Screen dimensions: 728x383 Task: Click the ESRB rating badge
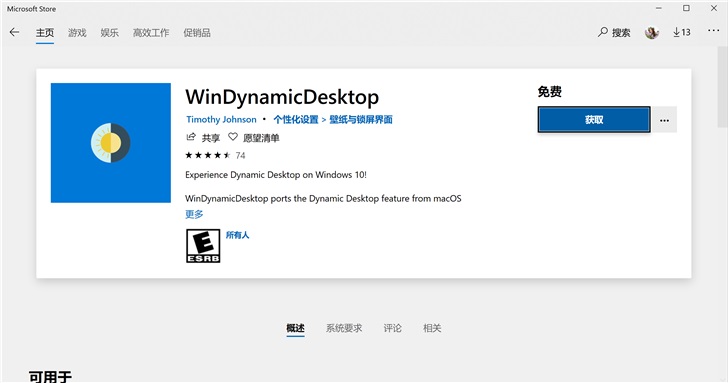tap(203, 246)
